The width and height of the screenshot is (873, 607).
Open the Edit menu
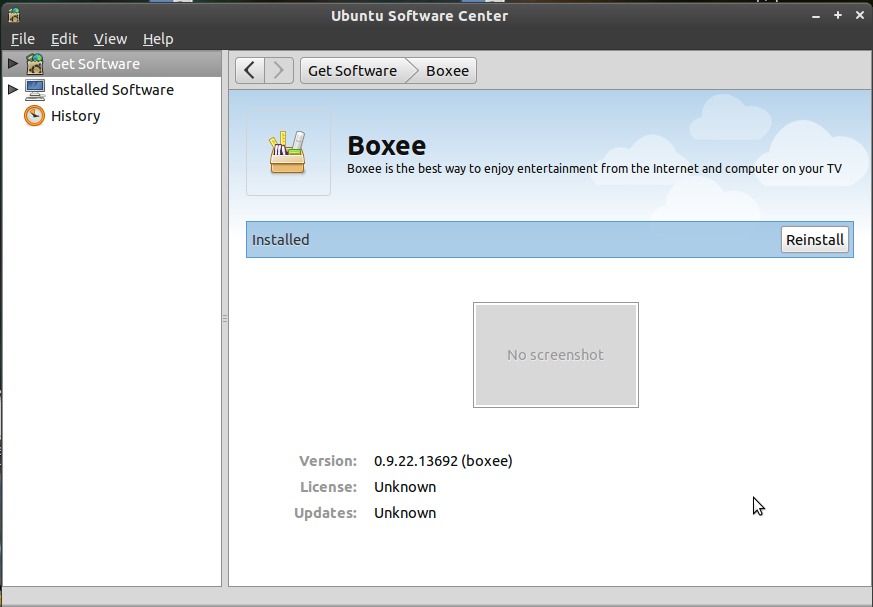pyautogui.click(x=64, y=39)
